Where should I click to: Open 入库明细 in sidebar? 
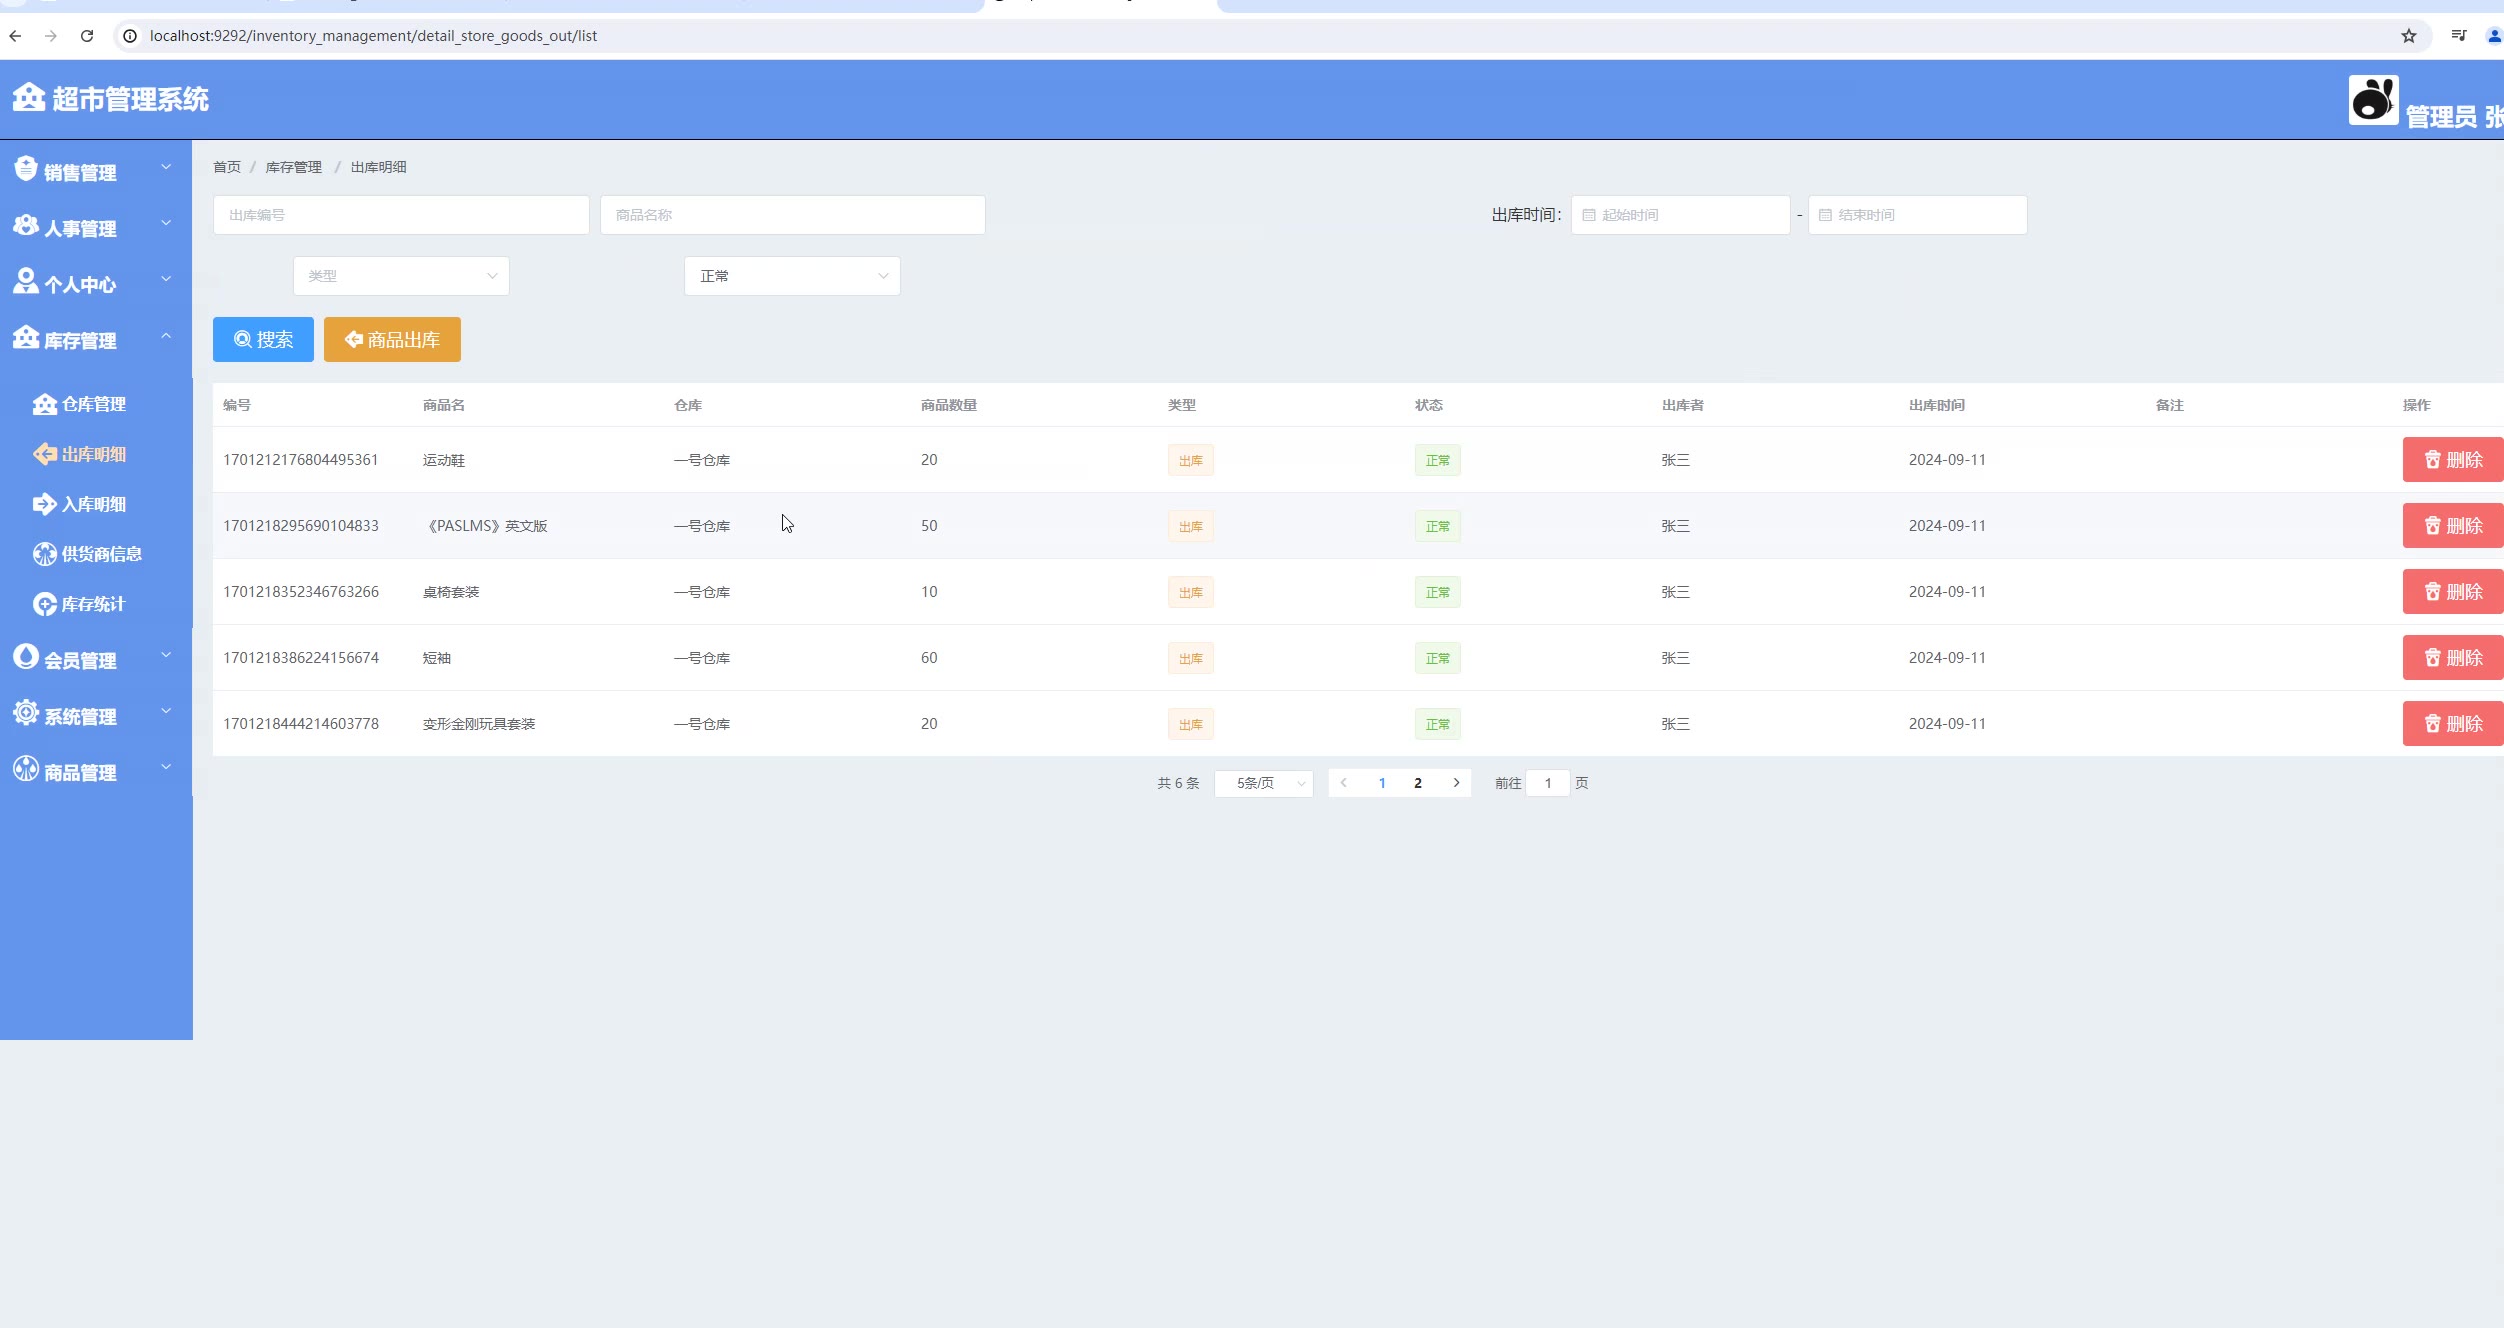pyautogui.click(x=93, y=504)
